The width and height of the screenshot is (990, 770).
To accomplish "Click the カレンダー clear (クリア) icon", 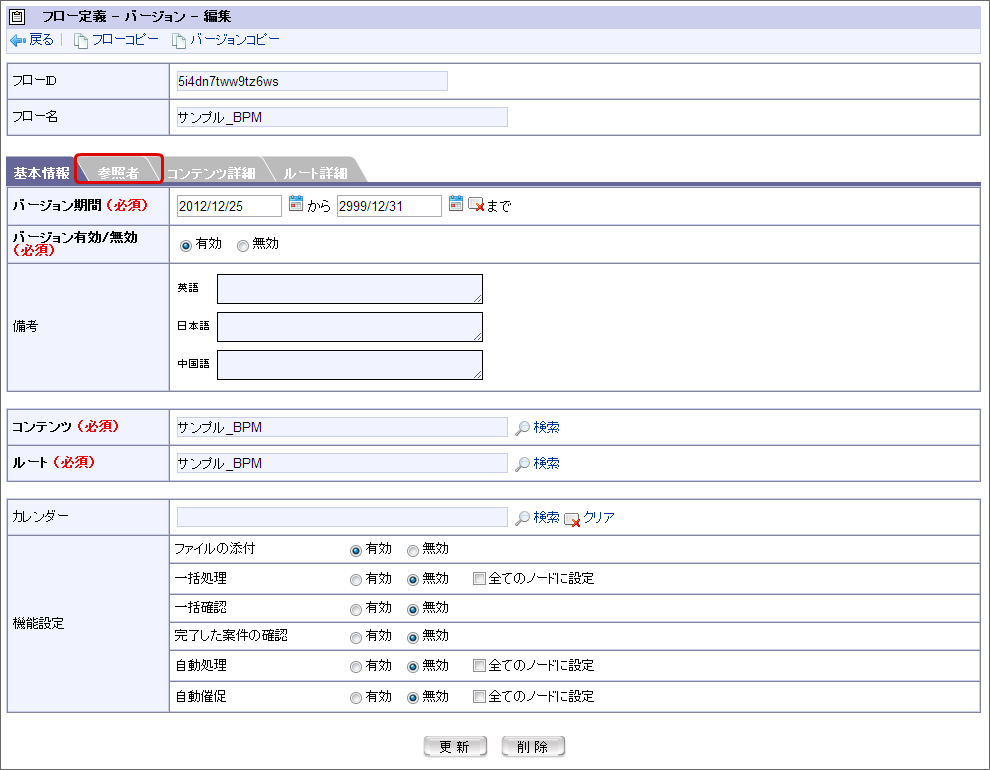I will [572, 518].
